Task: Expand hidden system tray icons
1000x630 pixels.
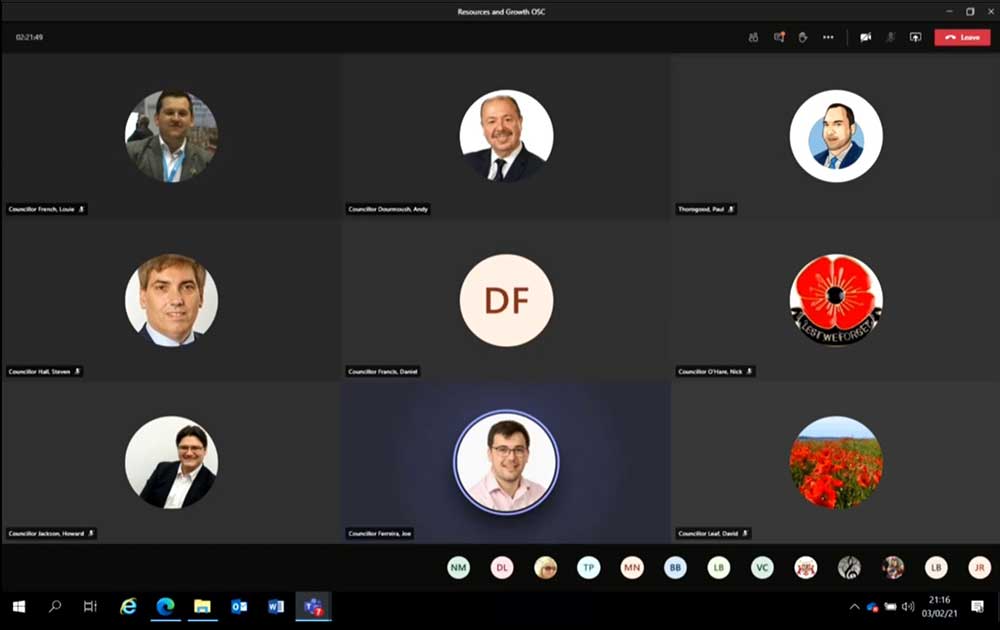Action: click(854, 606)
